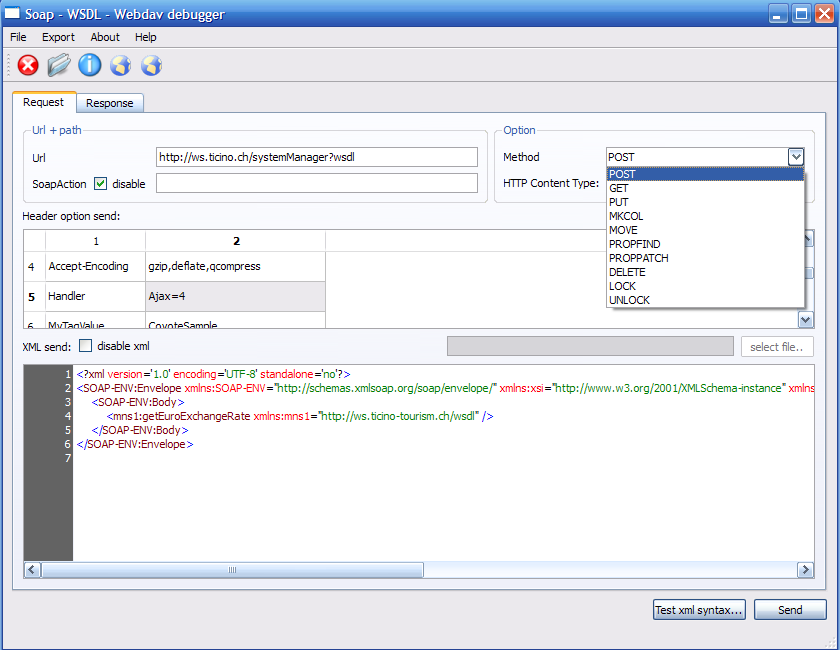The image size is (840, 650).
Task: Click the getEuroExchangeRate XML line
Action: 299,416
